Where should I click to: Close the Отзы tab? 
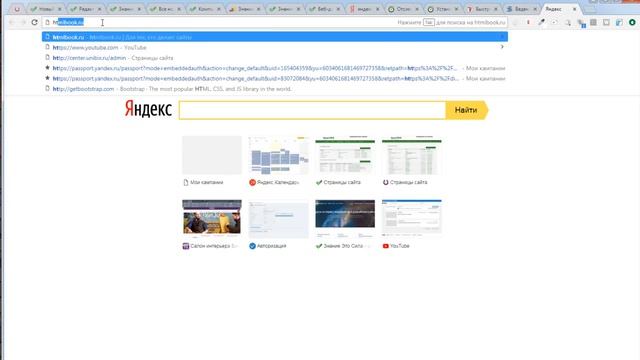coord(417,9)
